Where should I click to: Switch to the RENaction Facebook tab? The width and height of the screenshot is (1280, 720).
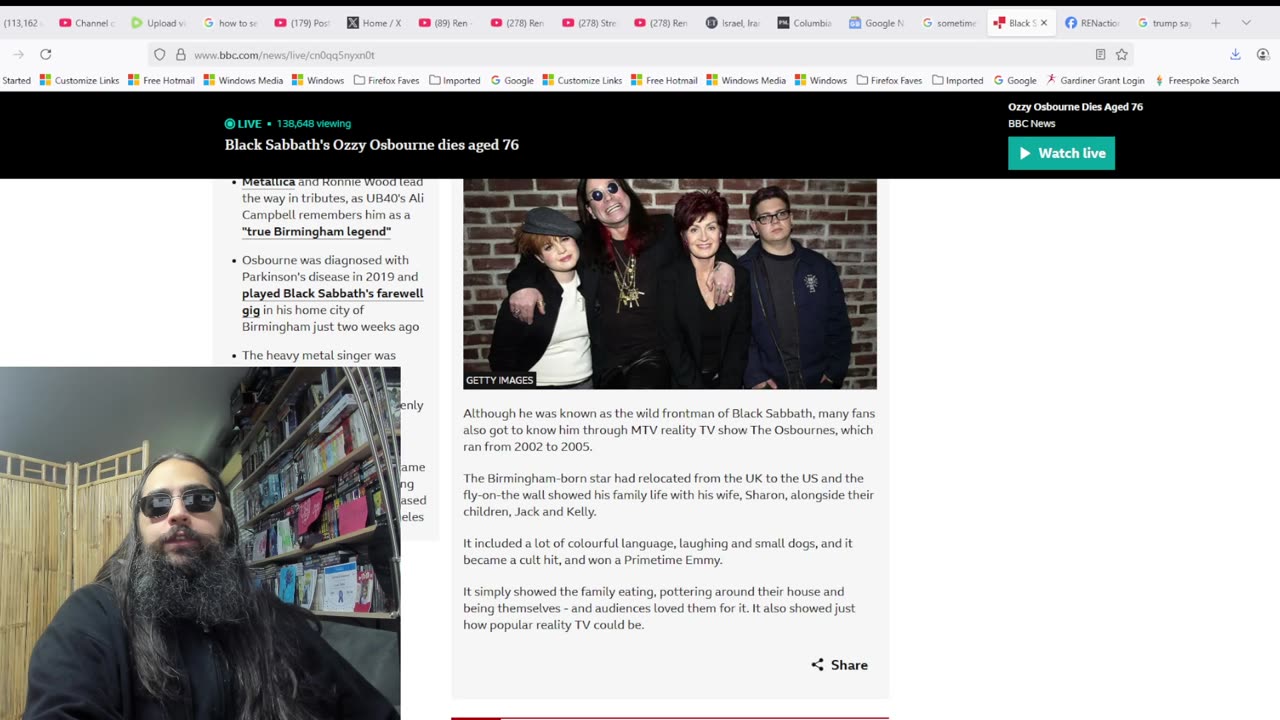[x=1093, y=23]
